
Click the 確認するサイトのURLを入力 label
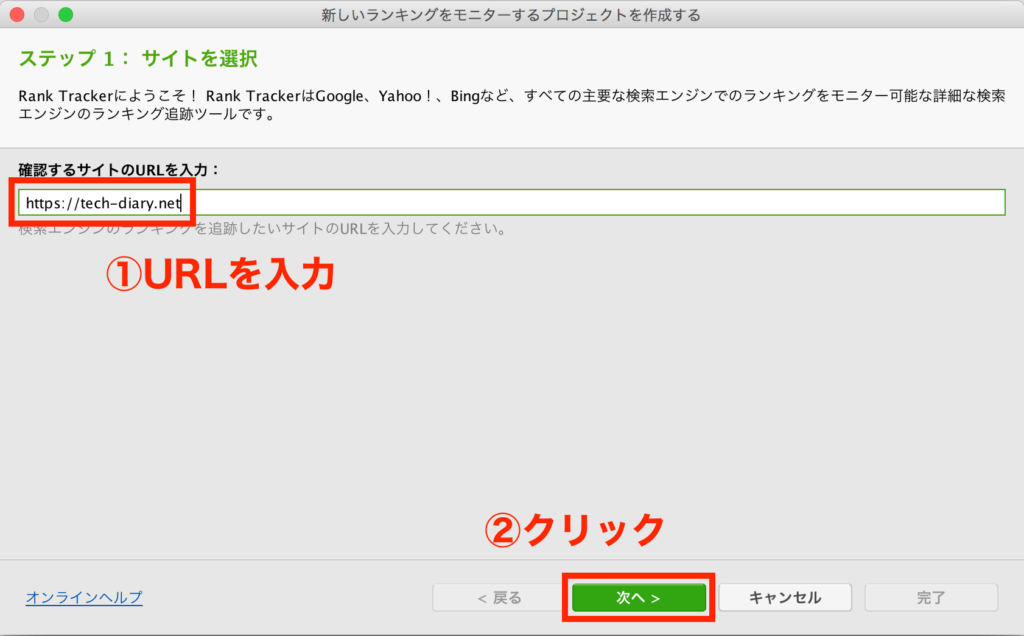(x=119, y=170)
